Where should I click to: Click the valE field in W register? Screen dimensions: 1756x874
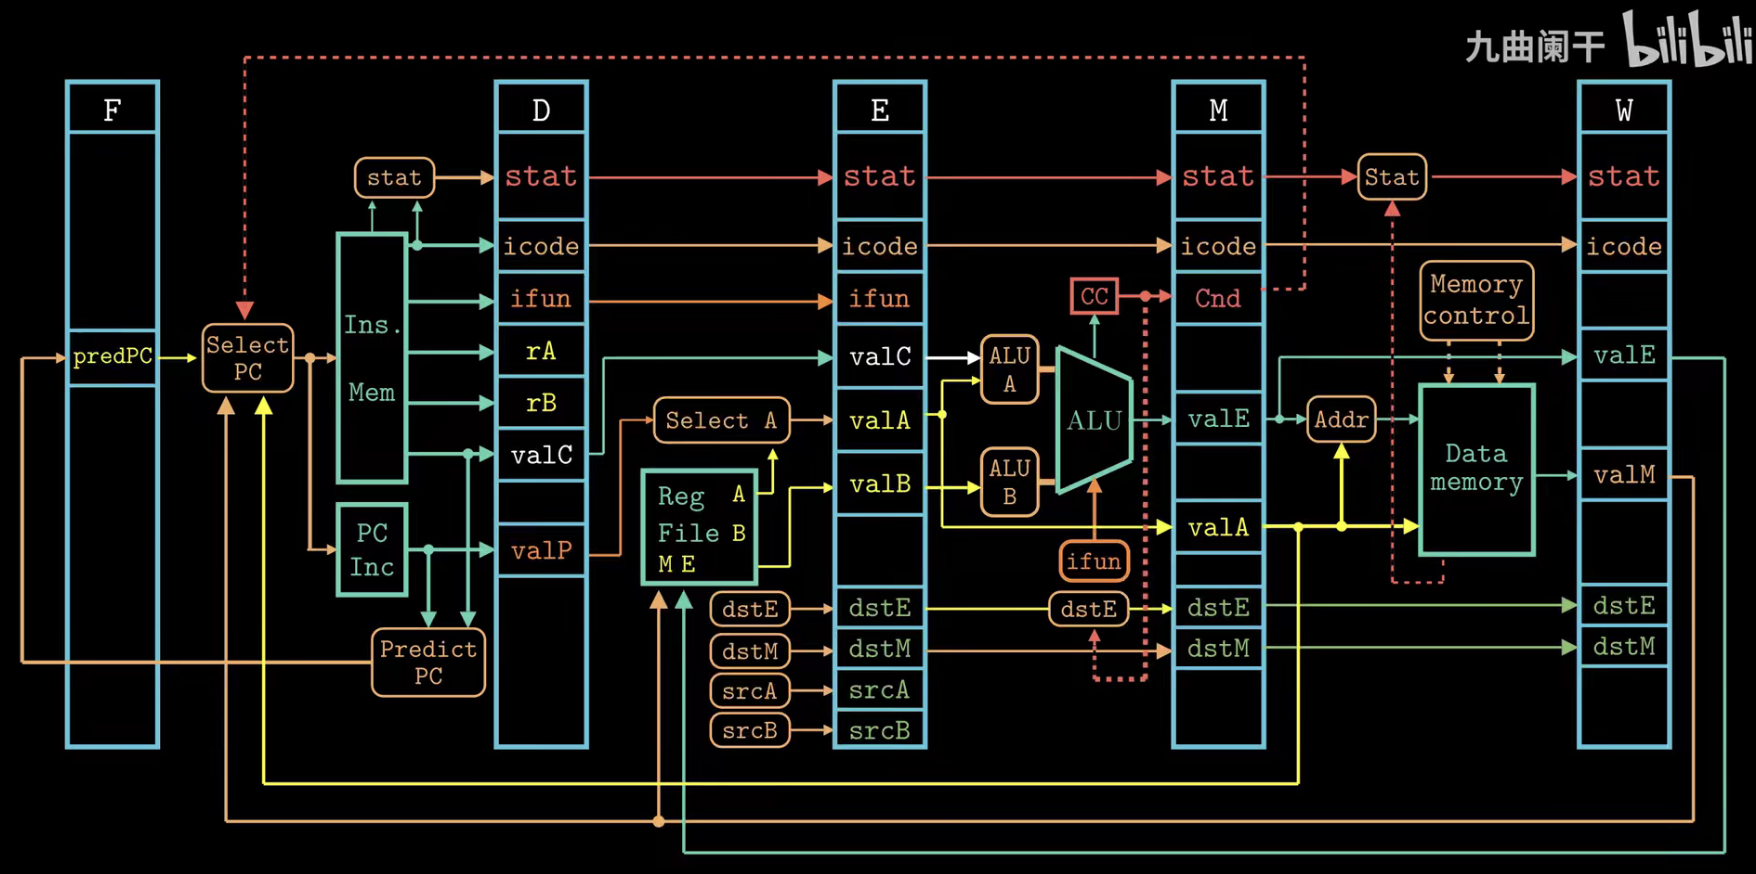click(1625, 355)
